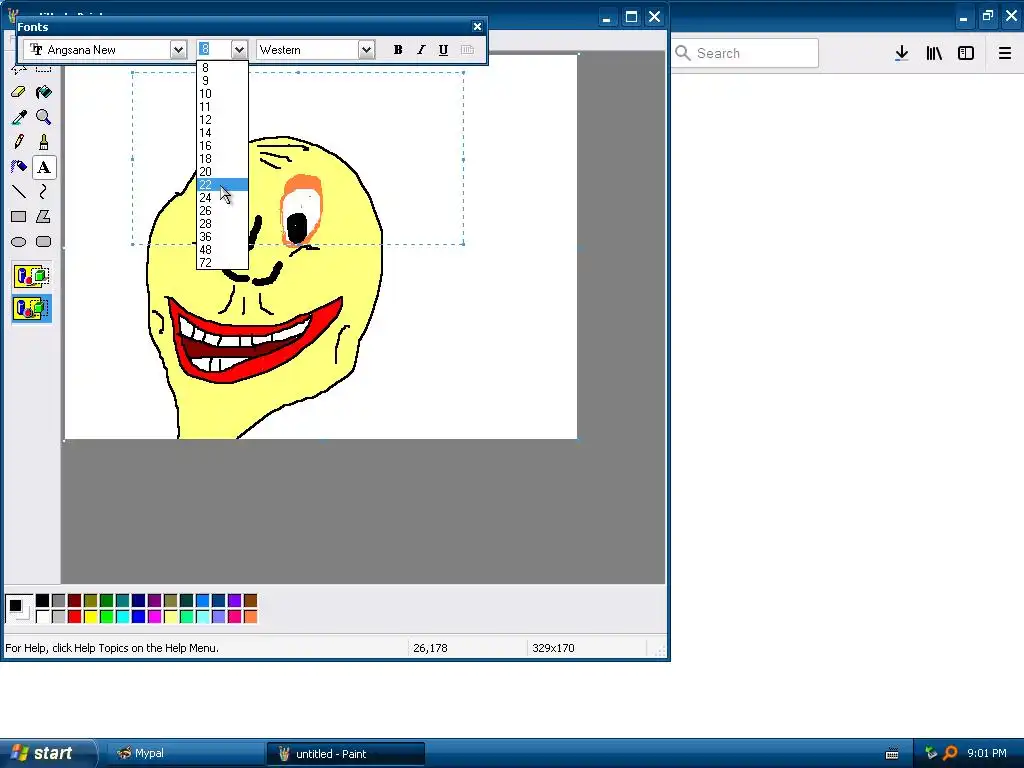1024x768 pixels.
Task: Set font size to 28
Action: point(222,224)
